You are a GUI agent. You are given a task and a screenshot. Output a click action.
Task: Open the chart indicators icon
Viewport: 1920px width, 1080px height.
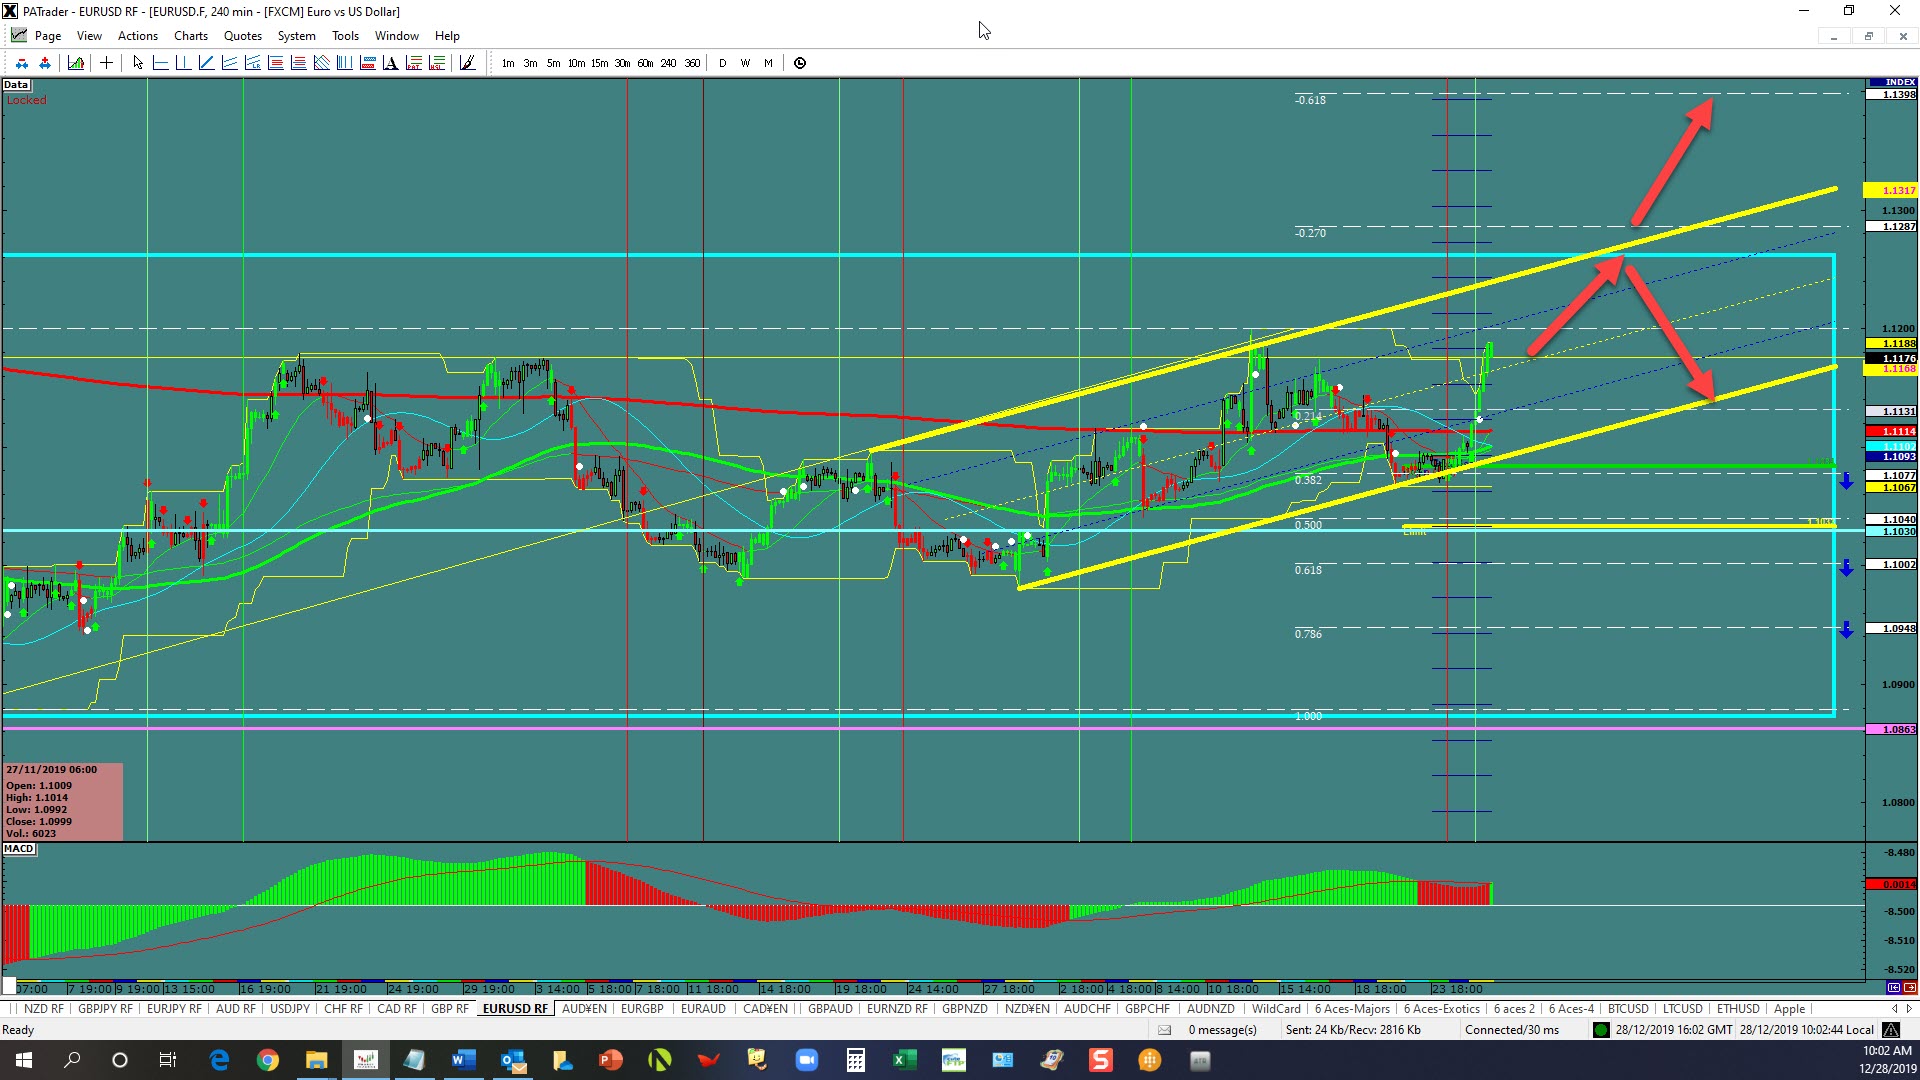76,63
